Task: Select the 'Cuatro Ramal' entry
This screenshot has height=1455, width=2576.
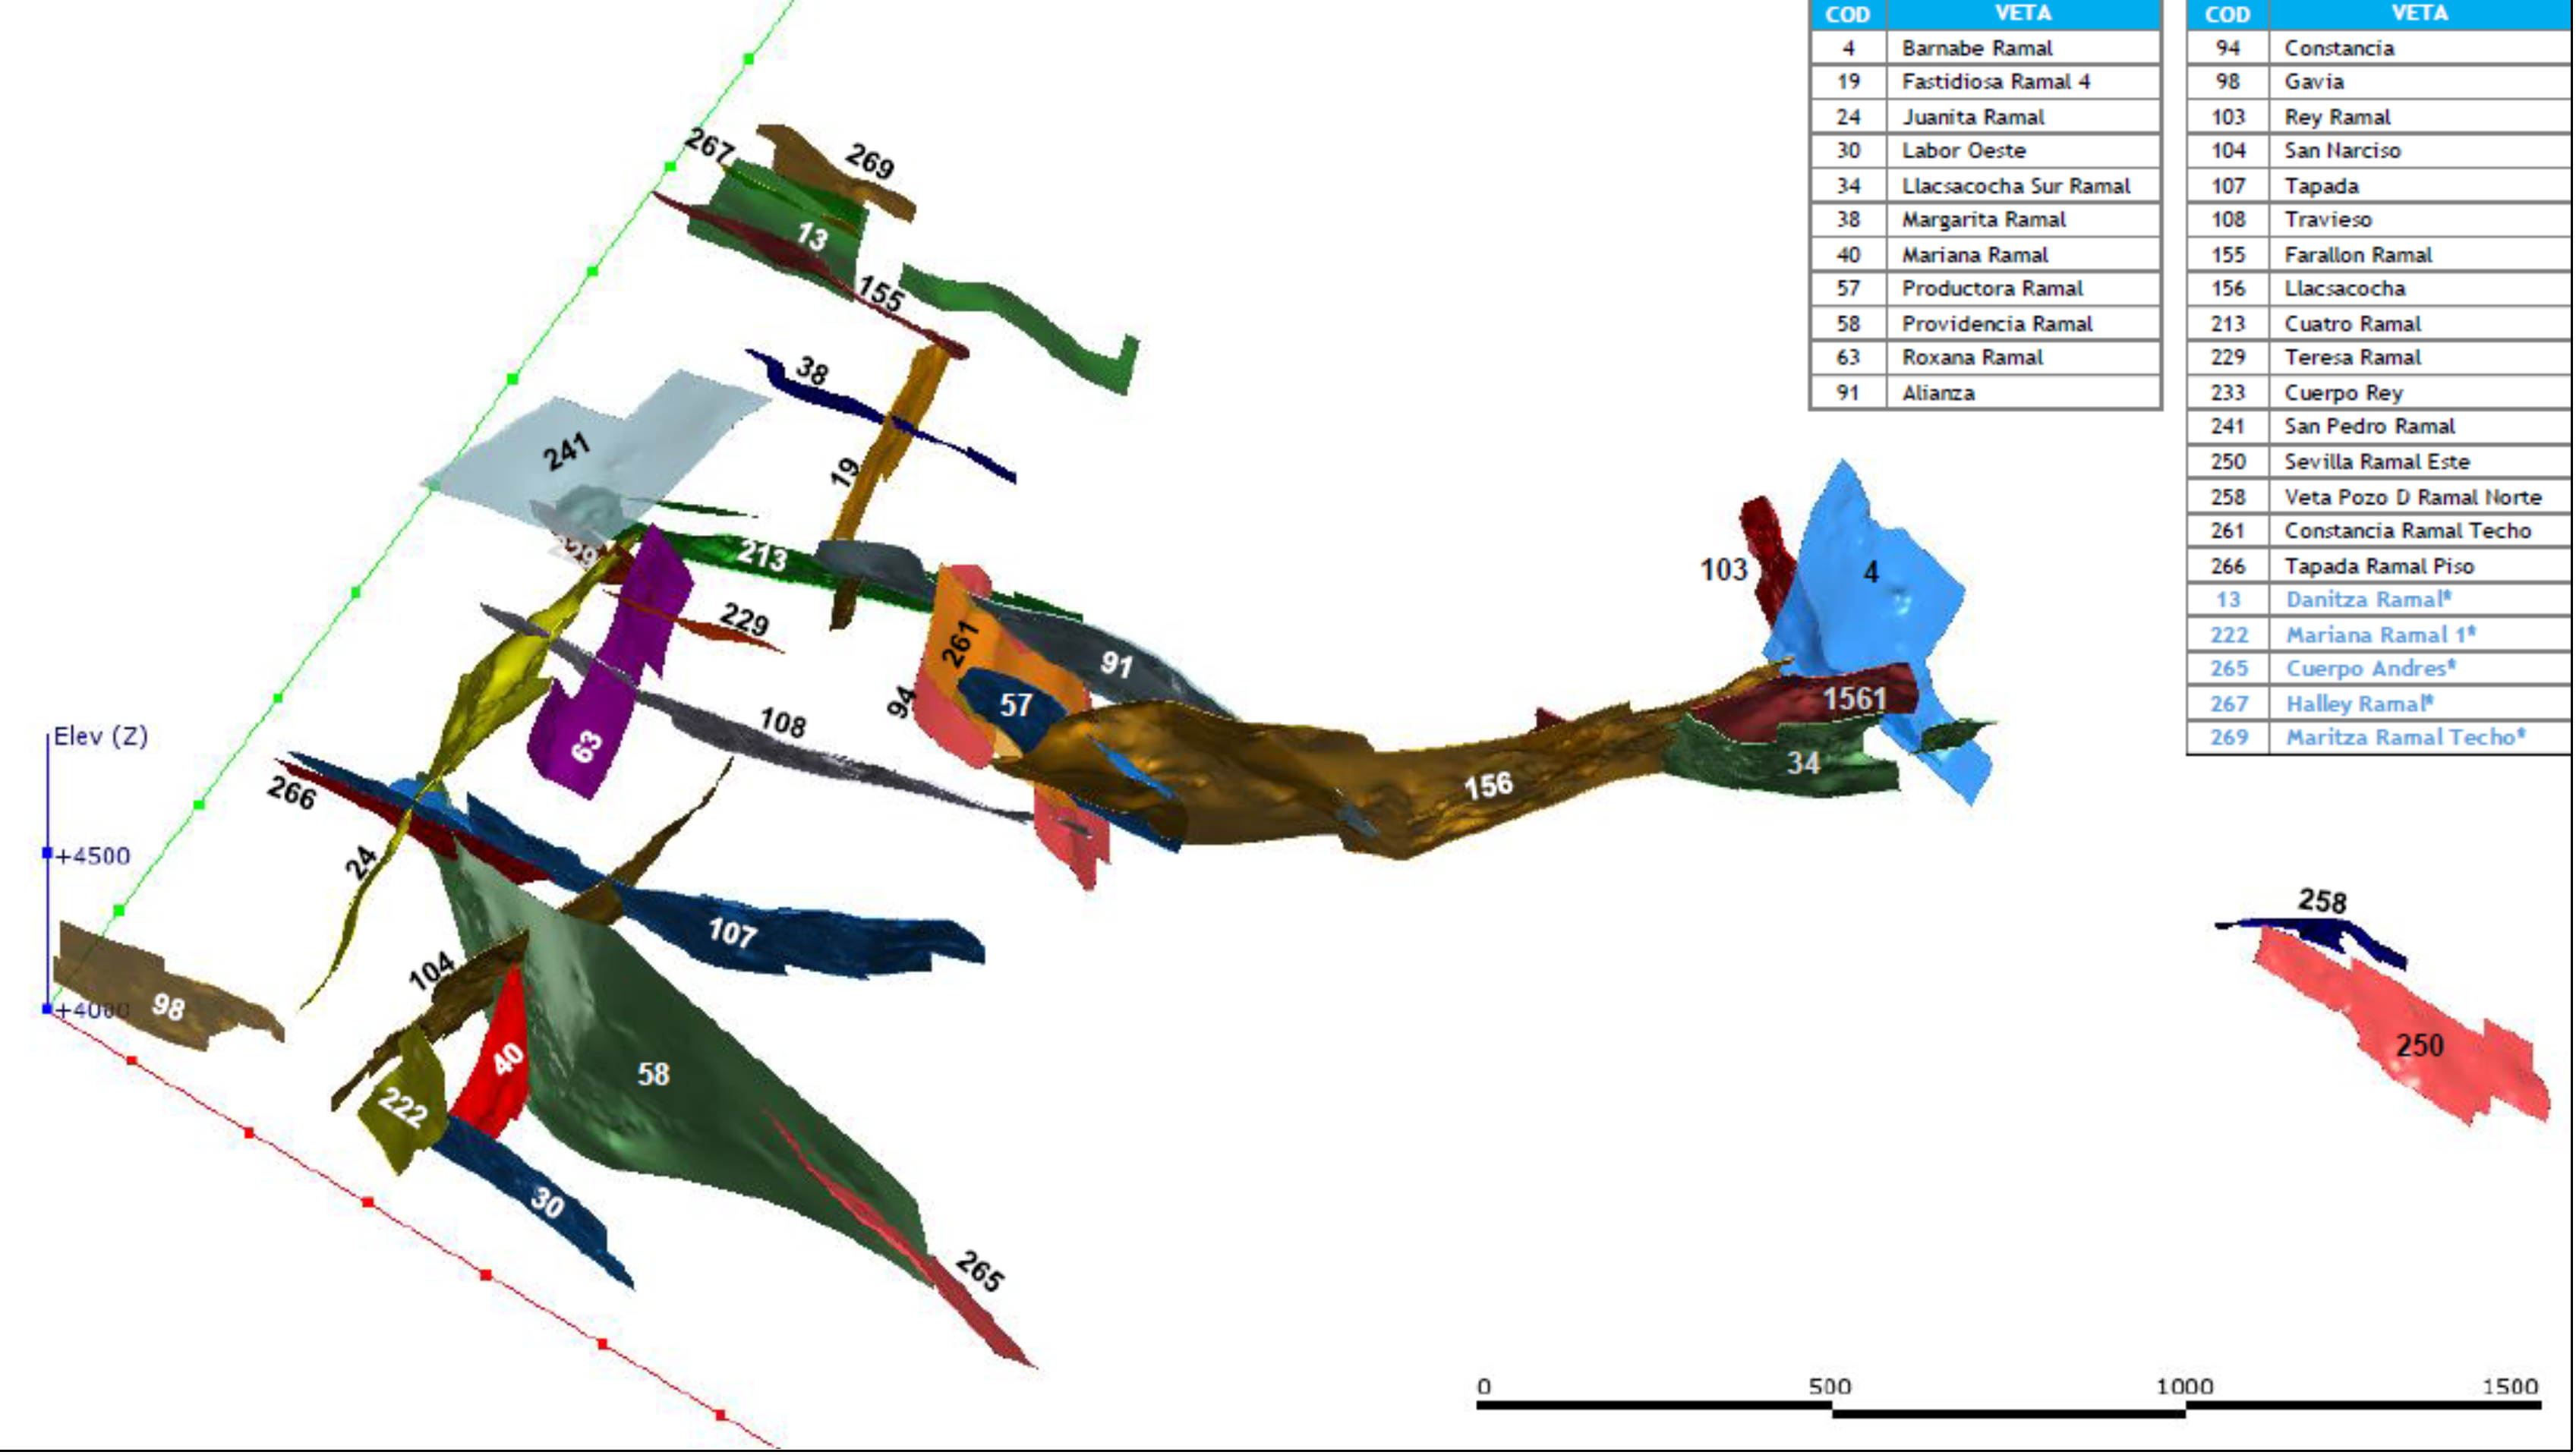Action: pos(2420,324)
